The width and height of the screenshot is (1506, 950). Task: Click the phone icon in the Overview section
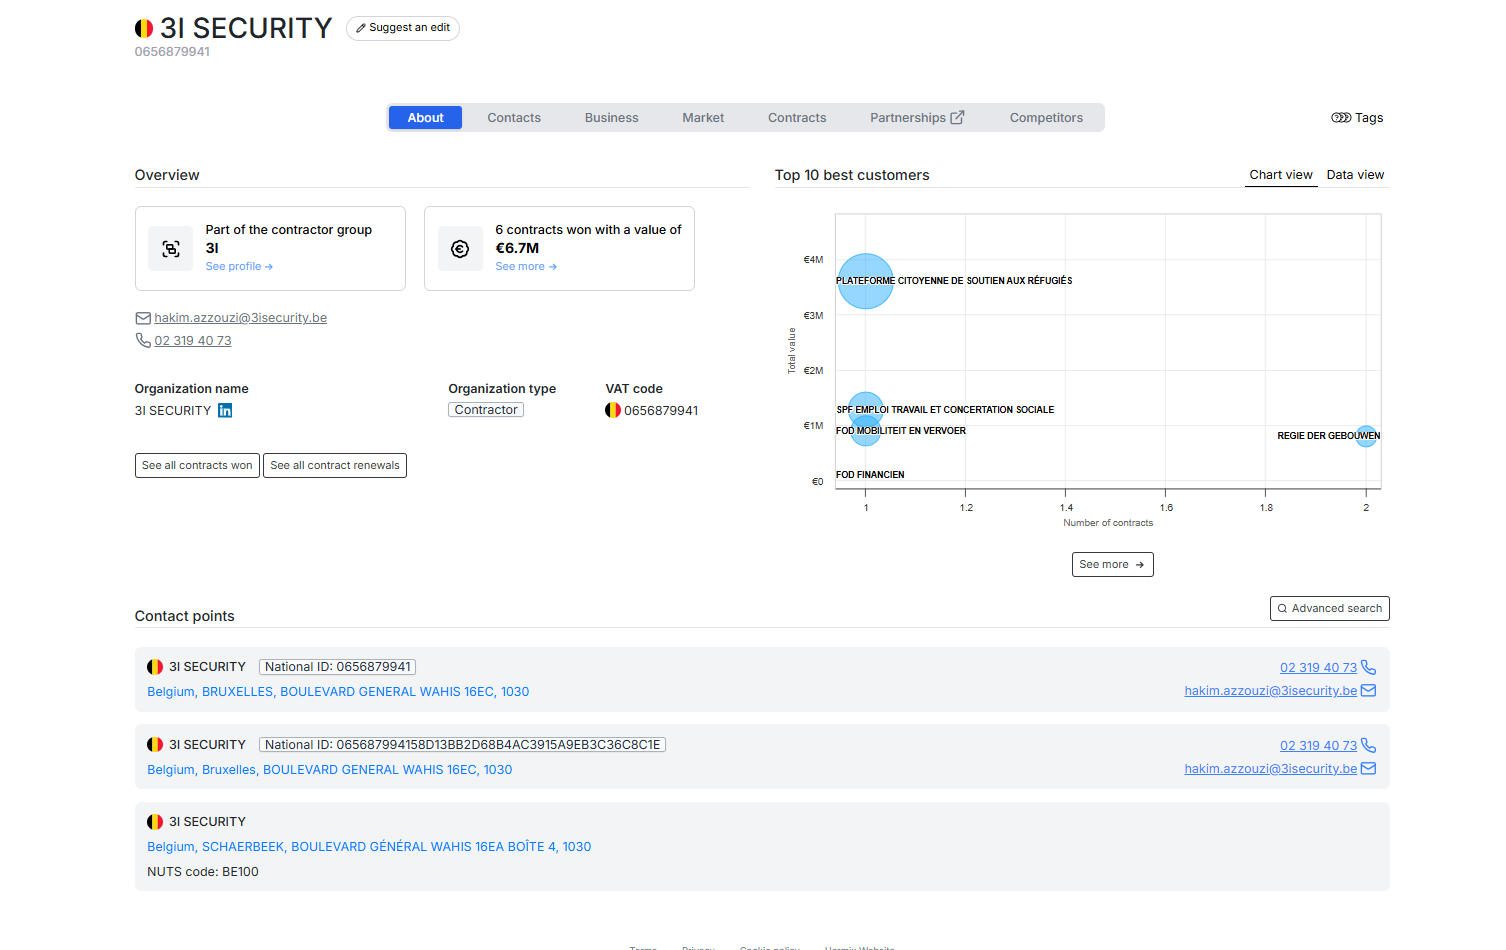(143, 340)
